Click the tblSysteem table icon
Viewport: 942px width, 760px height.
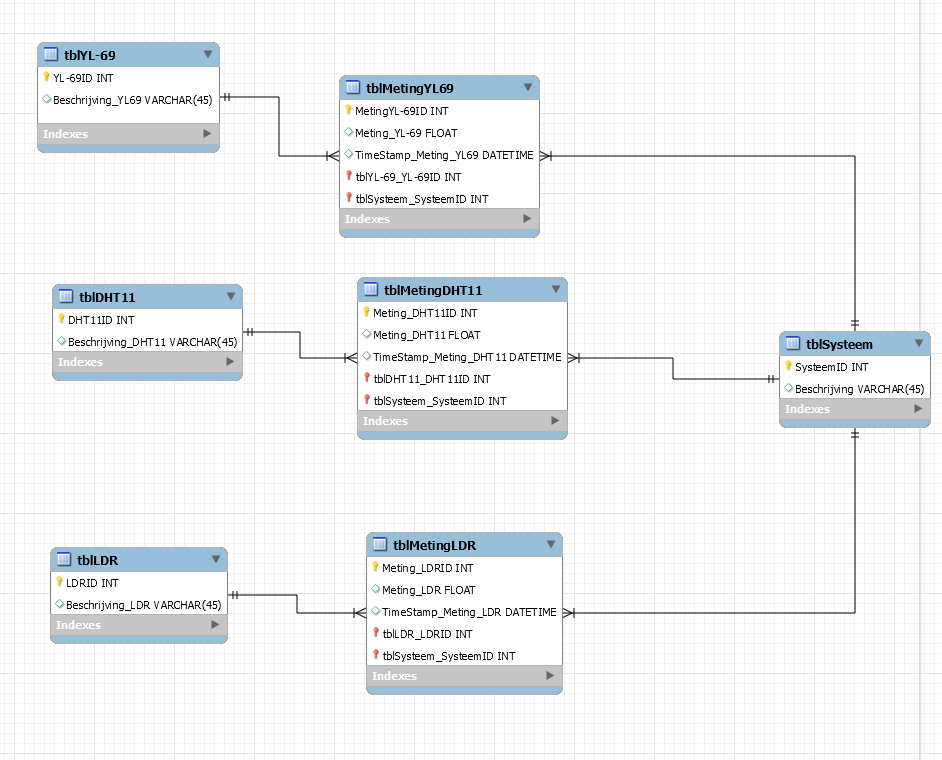(793, 344)
